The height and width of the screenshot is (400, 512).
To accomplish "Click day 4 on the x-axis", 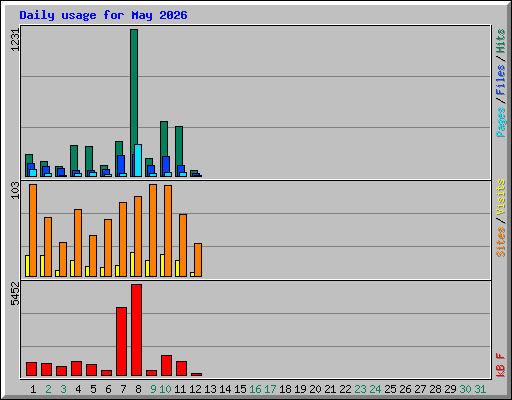I will pos(78,389).
